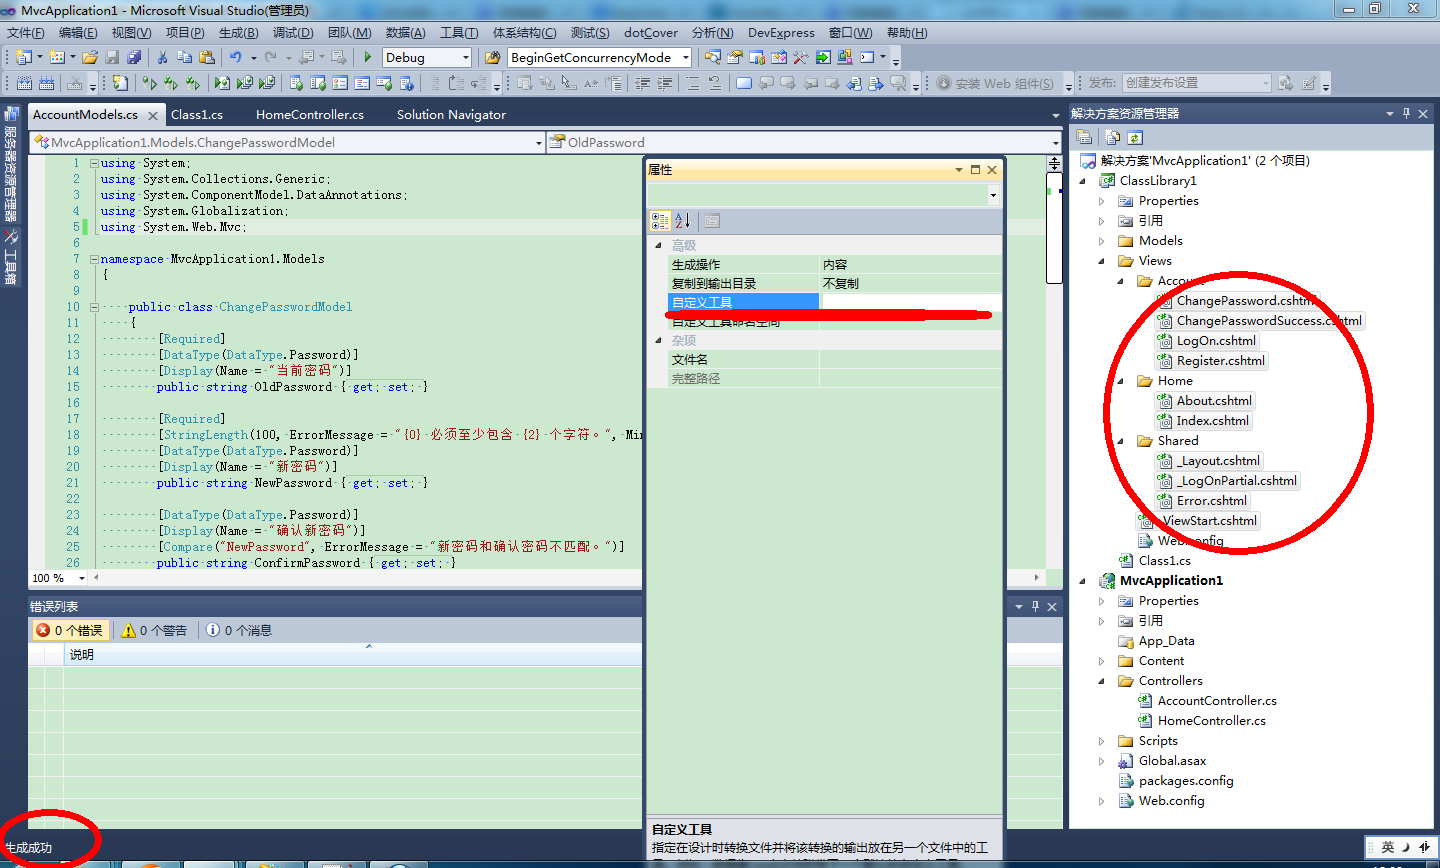The height and width of the screenshot is (868, 1440).
Task: Pin the Solution Explorer panel with pushpin
Action: pyautogui.click(x=1406, y=113)
